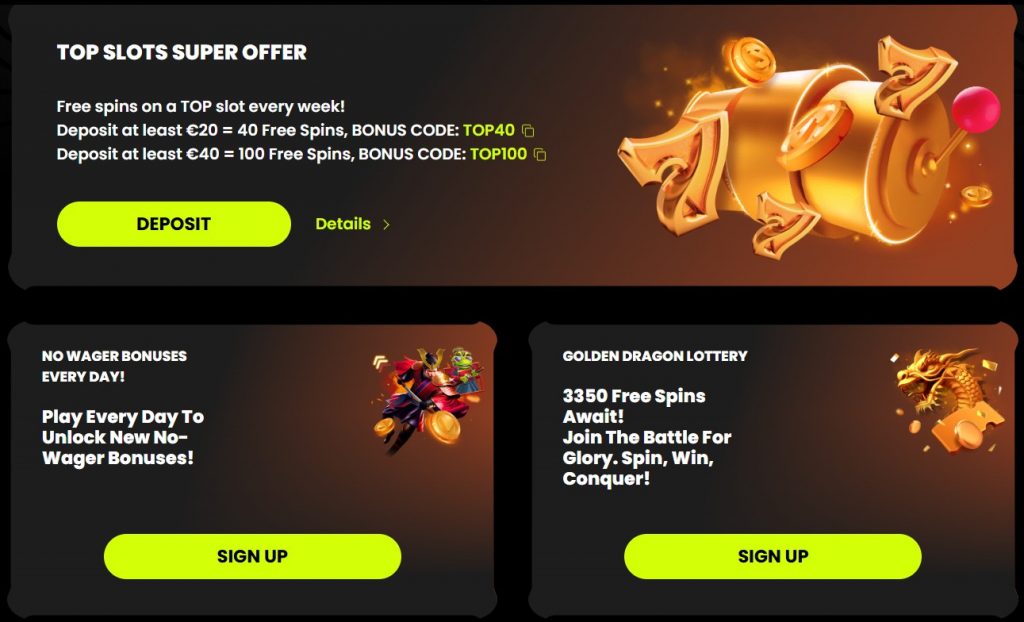Click the yellow DEPOSIT button

click(x=174, y=224)
